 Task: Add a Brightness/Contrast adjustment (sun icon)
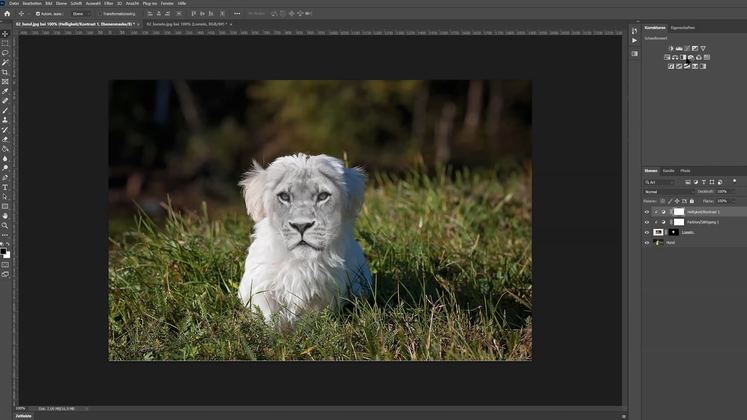tap(671, 48)
